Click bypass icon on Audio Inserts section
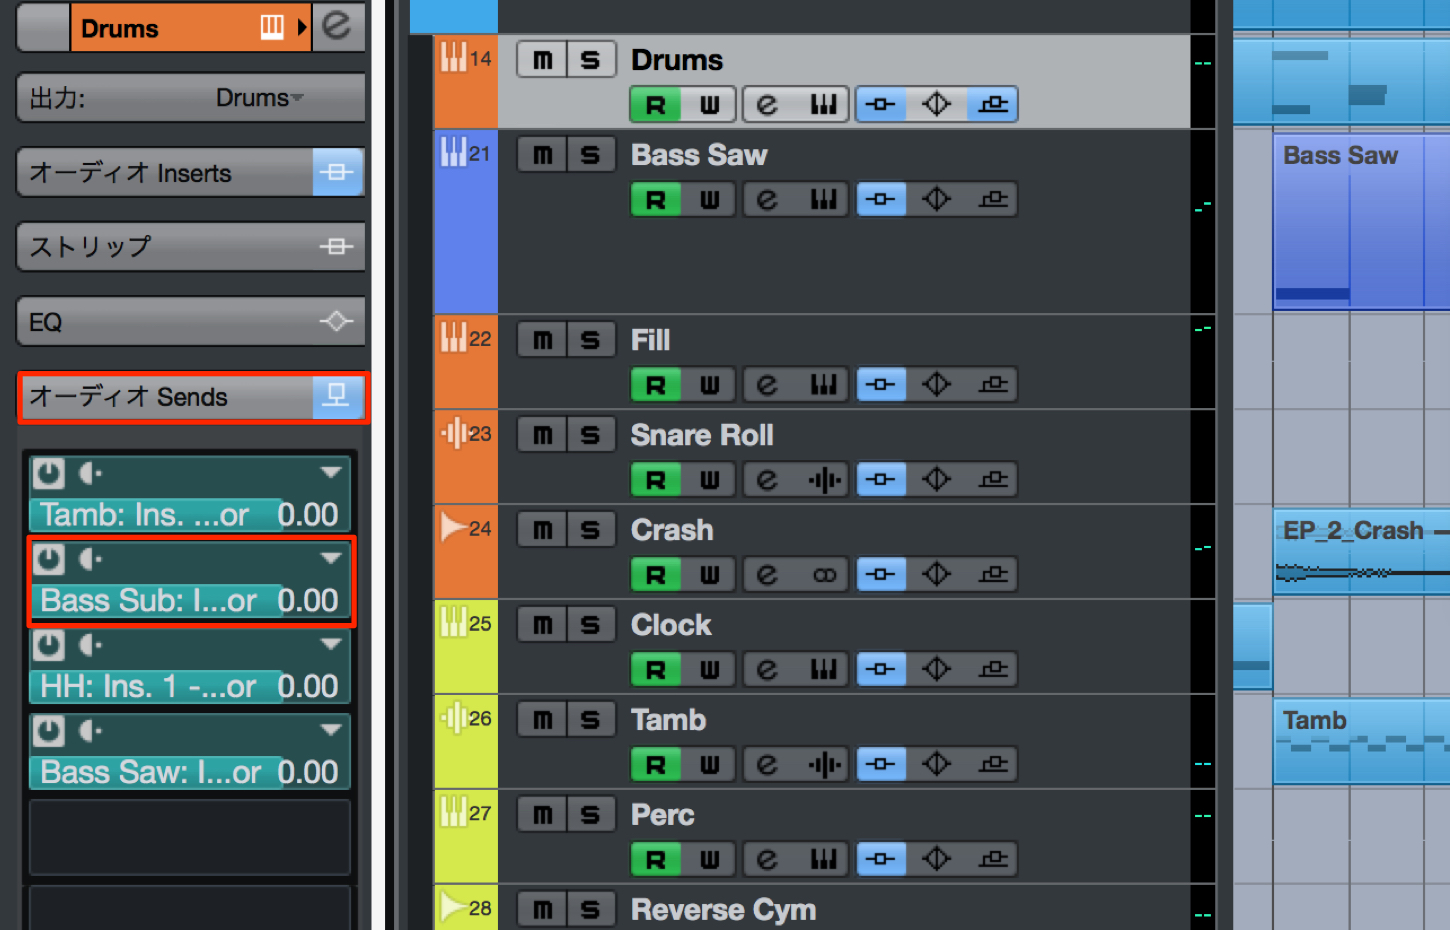 point(337,172)
